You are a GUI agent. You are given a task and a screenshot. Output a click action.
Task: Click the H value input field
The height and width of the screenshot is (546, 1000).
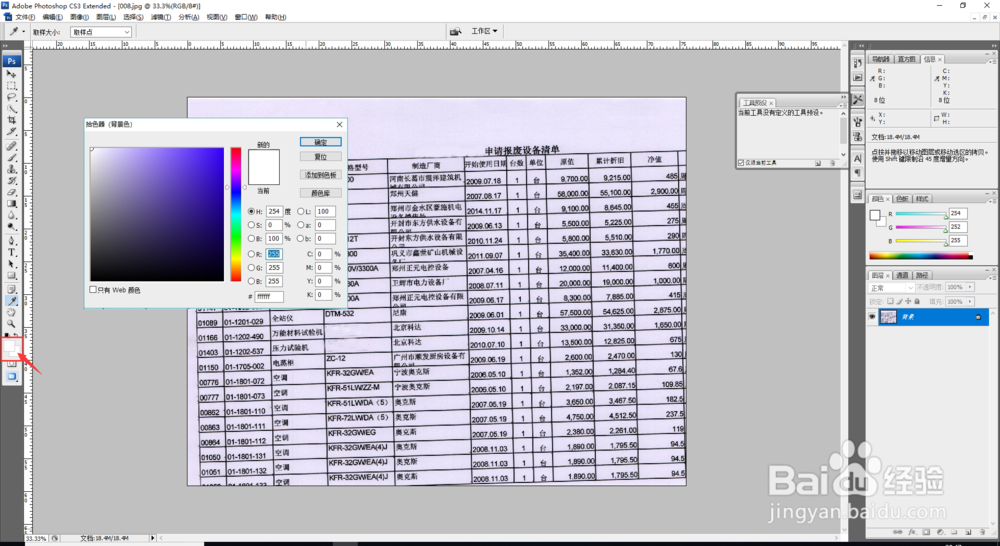pos(274,211)
